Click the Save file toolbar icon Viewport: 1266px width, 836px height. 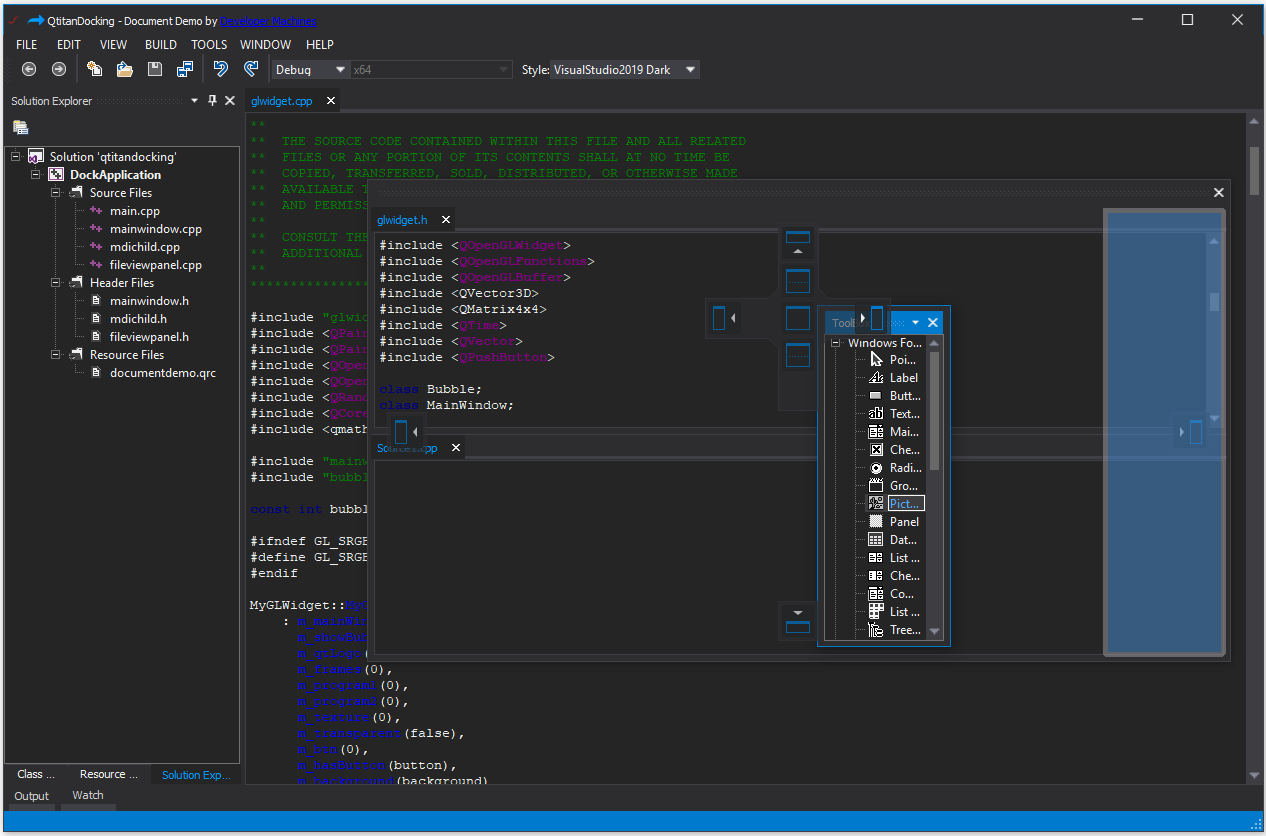point(153,69)
